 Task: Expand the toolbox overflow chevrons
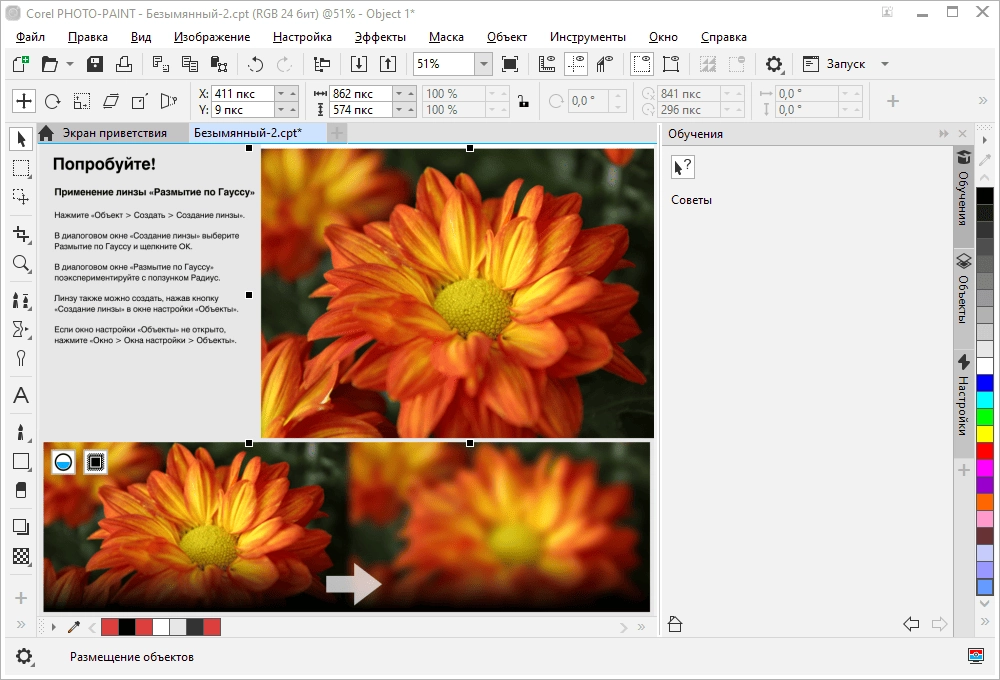coord(21,625)
